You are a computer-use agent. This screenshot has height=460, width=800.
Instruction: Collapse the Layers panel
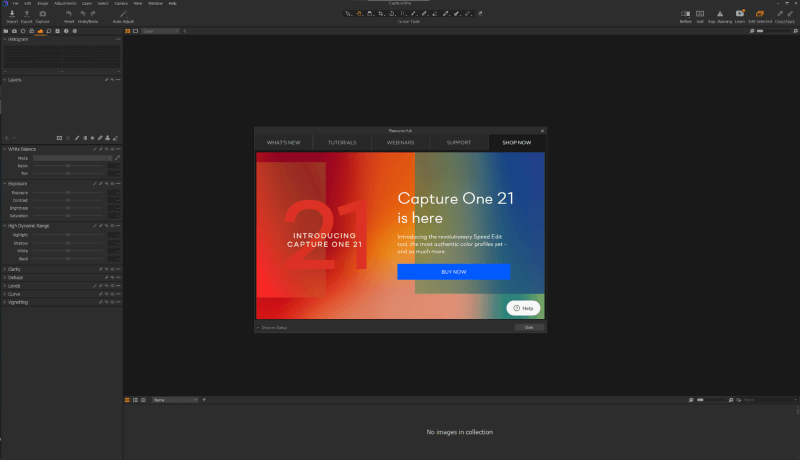(5, 80)
